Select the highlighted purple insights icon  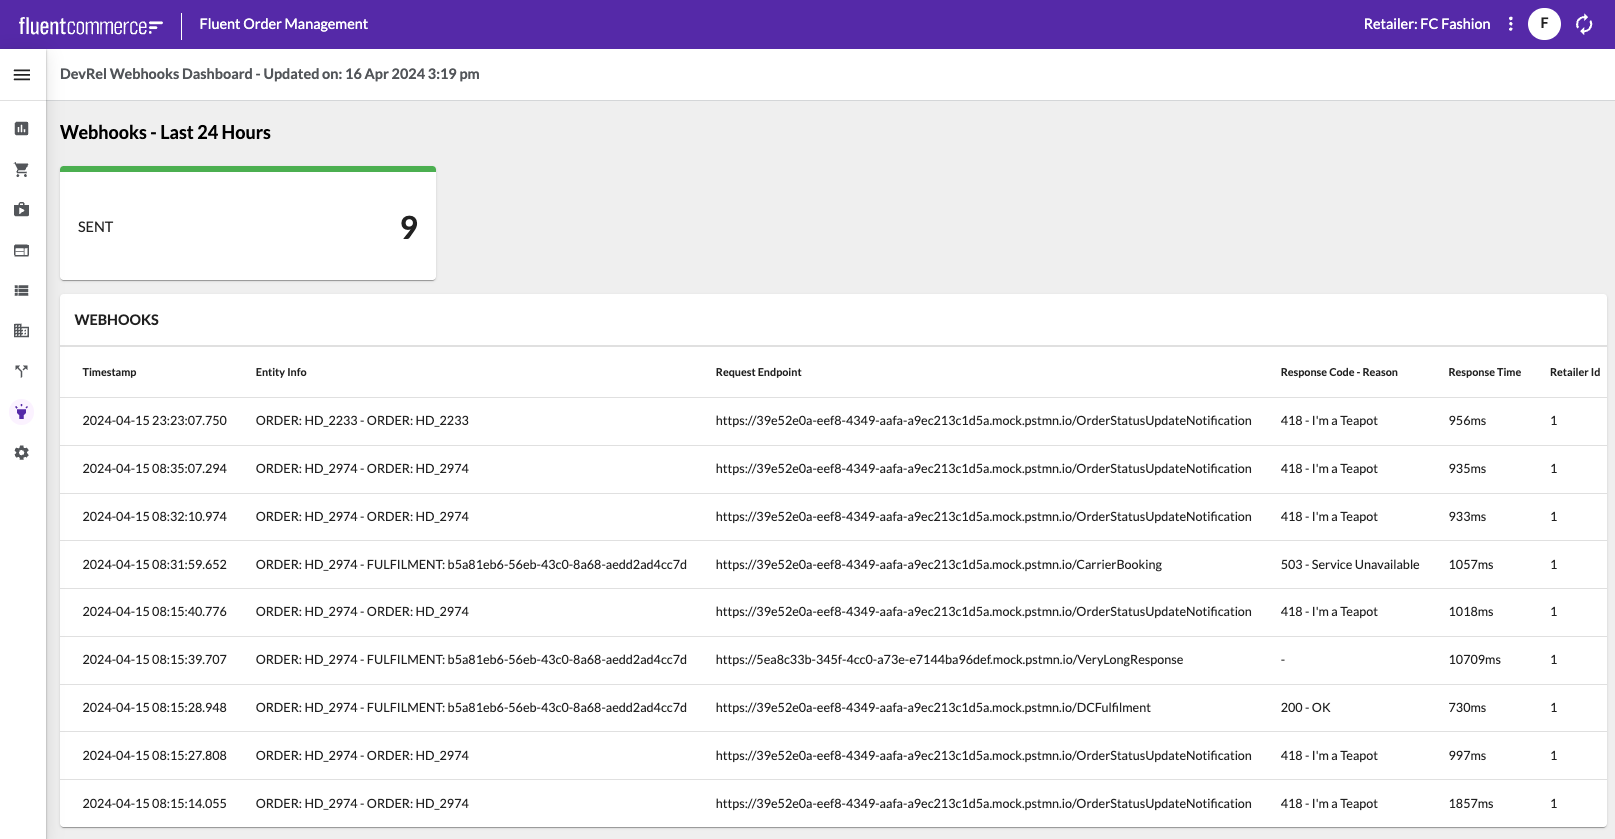pos(22,412)
